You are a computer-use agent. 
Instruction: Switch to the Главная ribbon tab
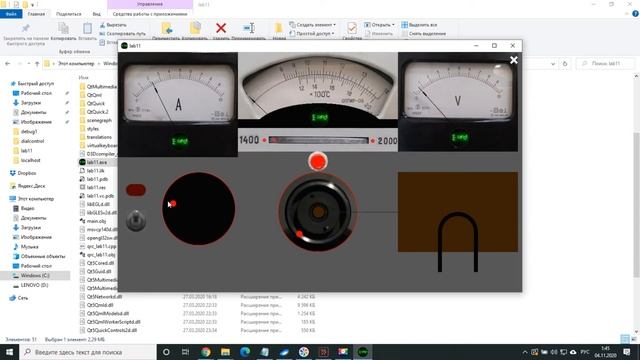(x=36, y=14)
